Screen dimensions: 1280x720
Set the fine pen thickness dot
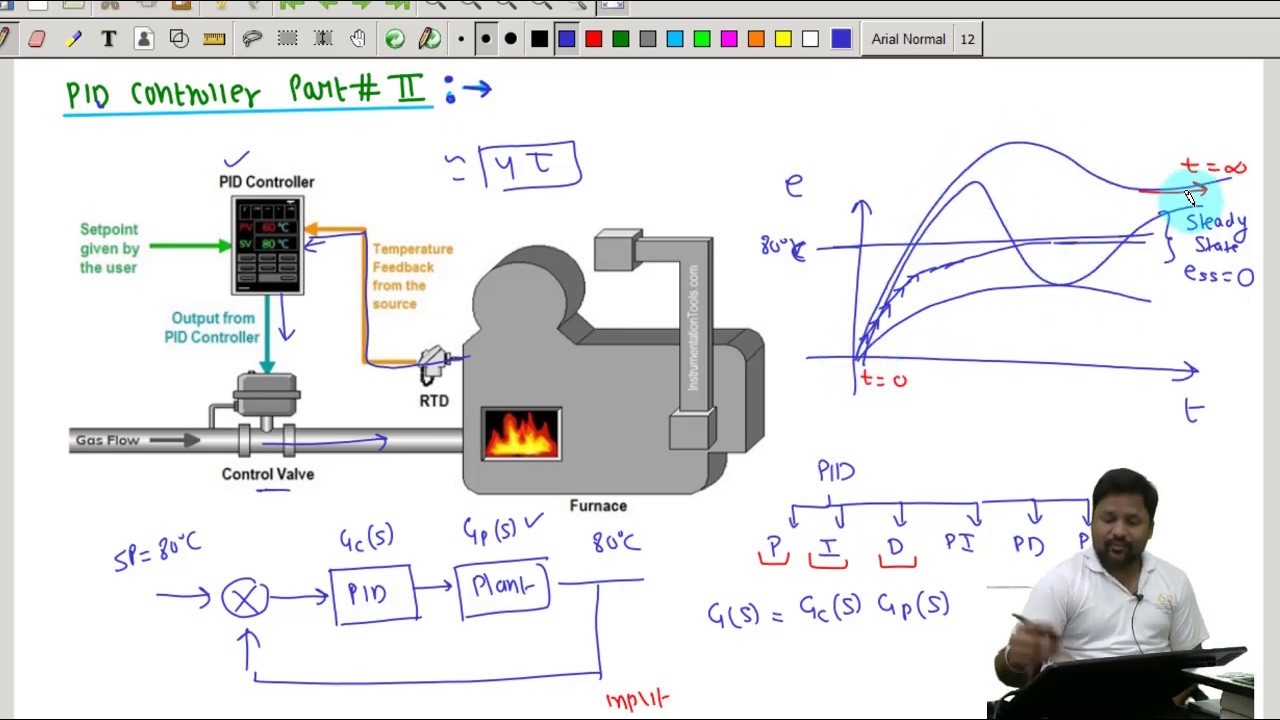(x=461, y=39)
